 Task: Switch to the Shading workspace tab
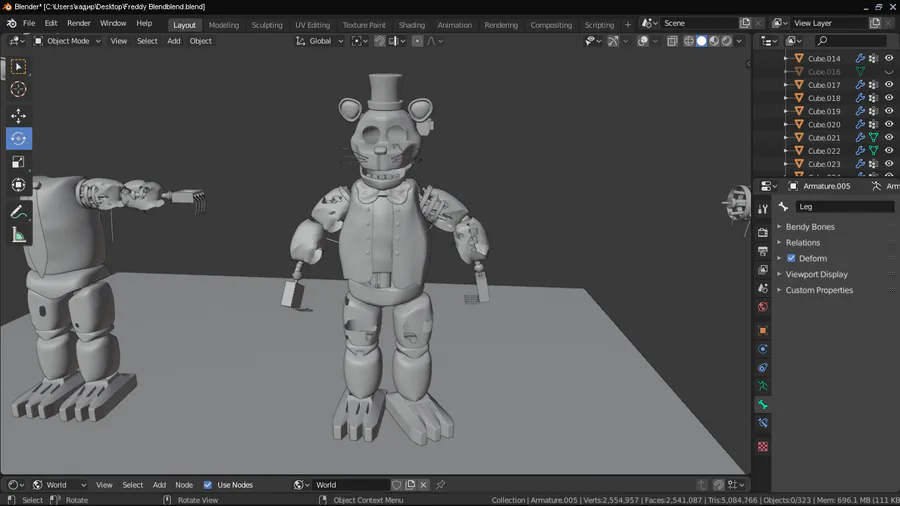pyautogui.click(x=412, y=25)
